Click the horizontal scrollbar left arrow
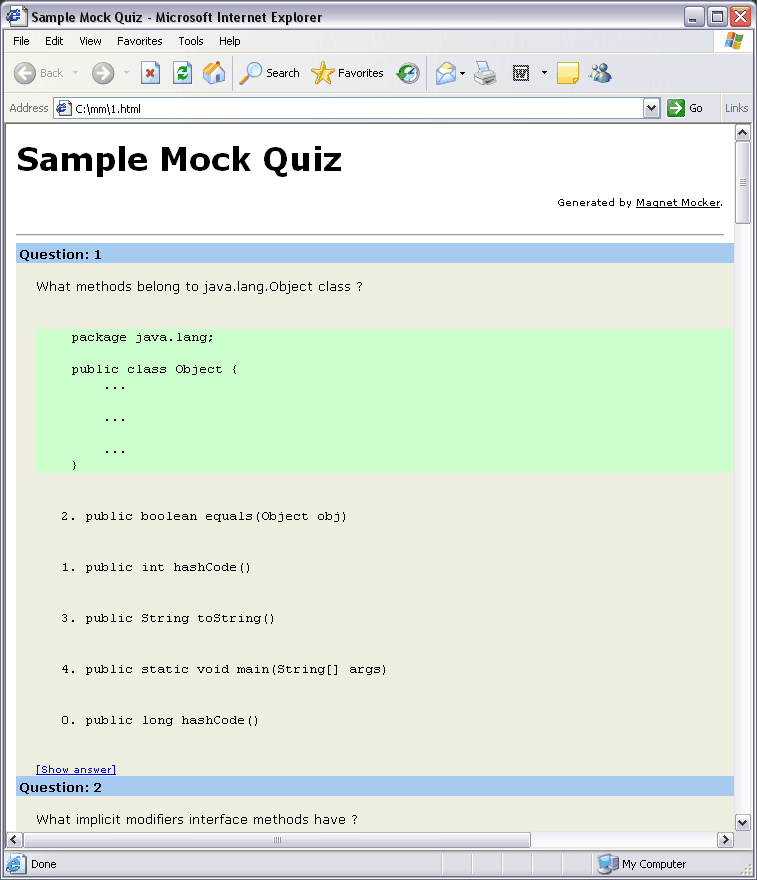The image size is (757, 880). tap(14, 840)
